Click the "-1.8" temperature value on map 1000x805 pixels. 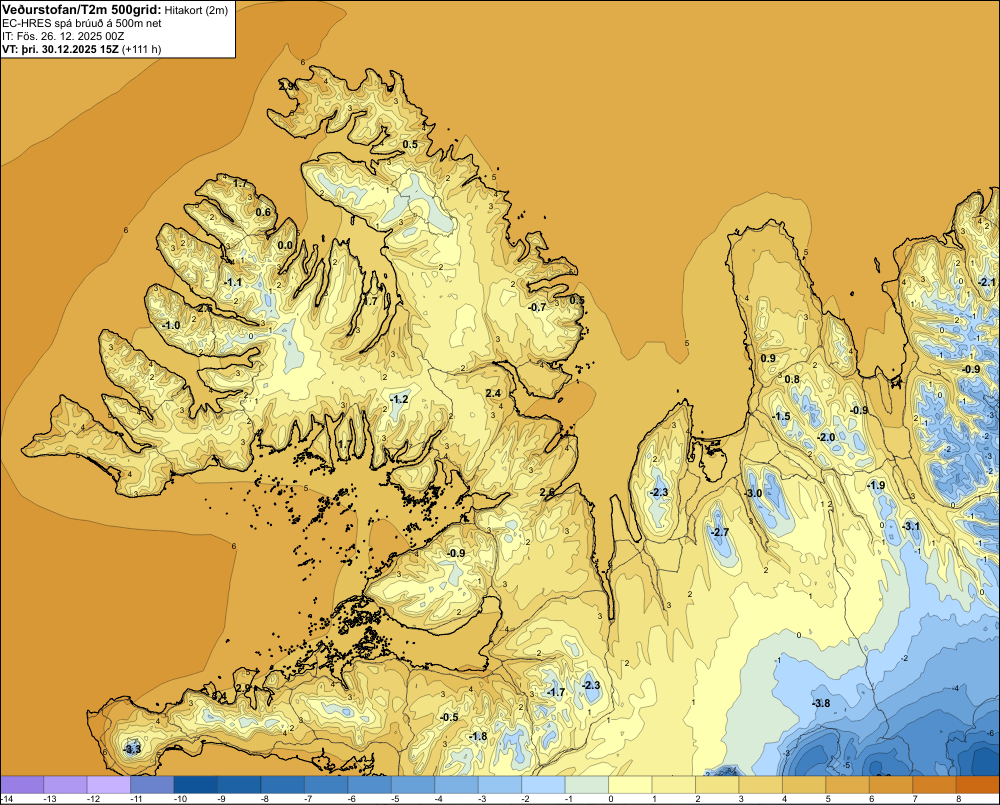click(478, 736)
